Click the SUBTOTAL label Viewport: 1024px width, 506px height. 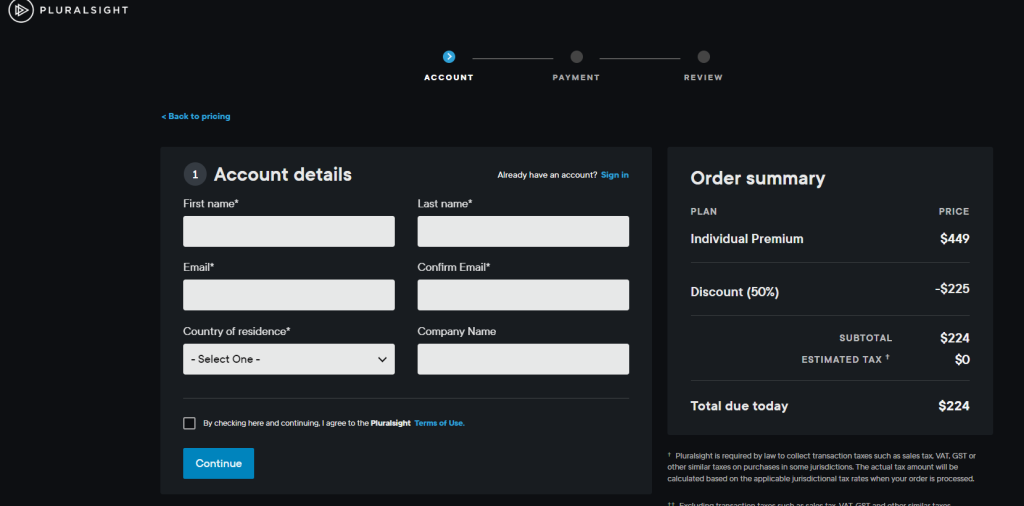pos(865,338)
